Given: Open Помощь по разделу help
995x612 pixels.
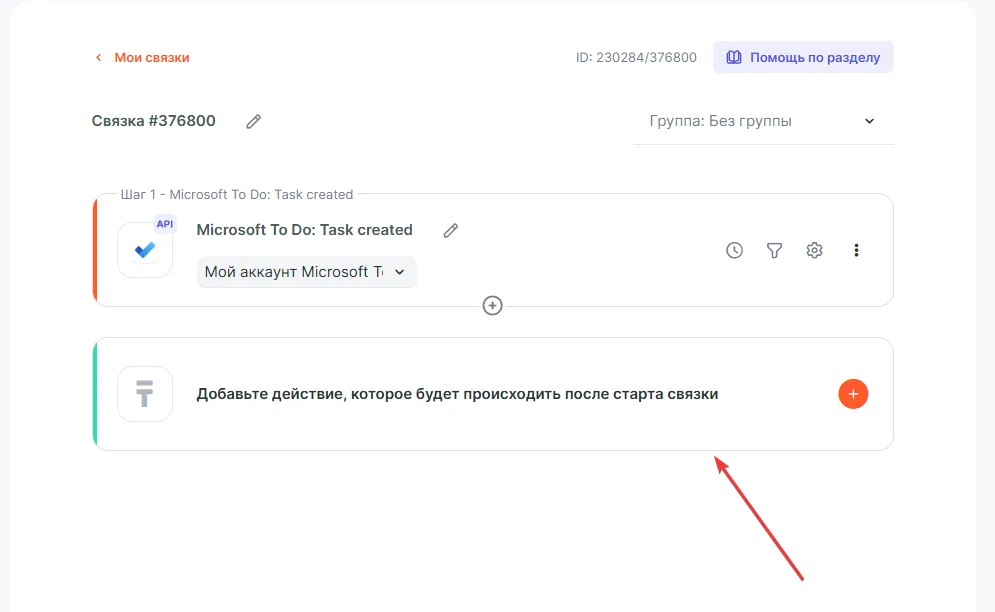Looking at the screenshot, I should click(x=814, y=57).
